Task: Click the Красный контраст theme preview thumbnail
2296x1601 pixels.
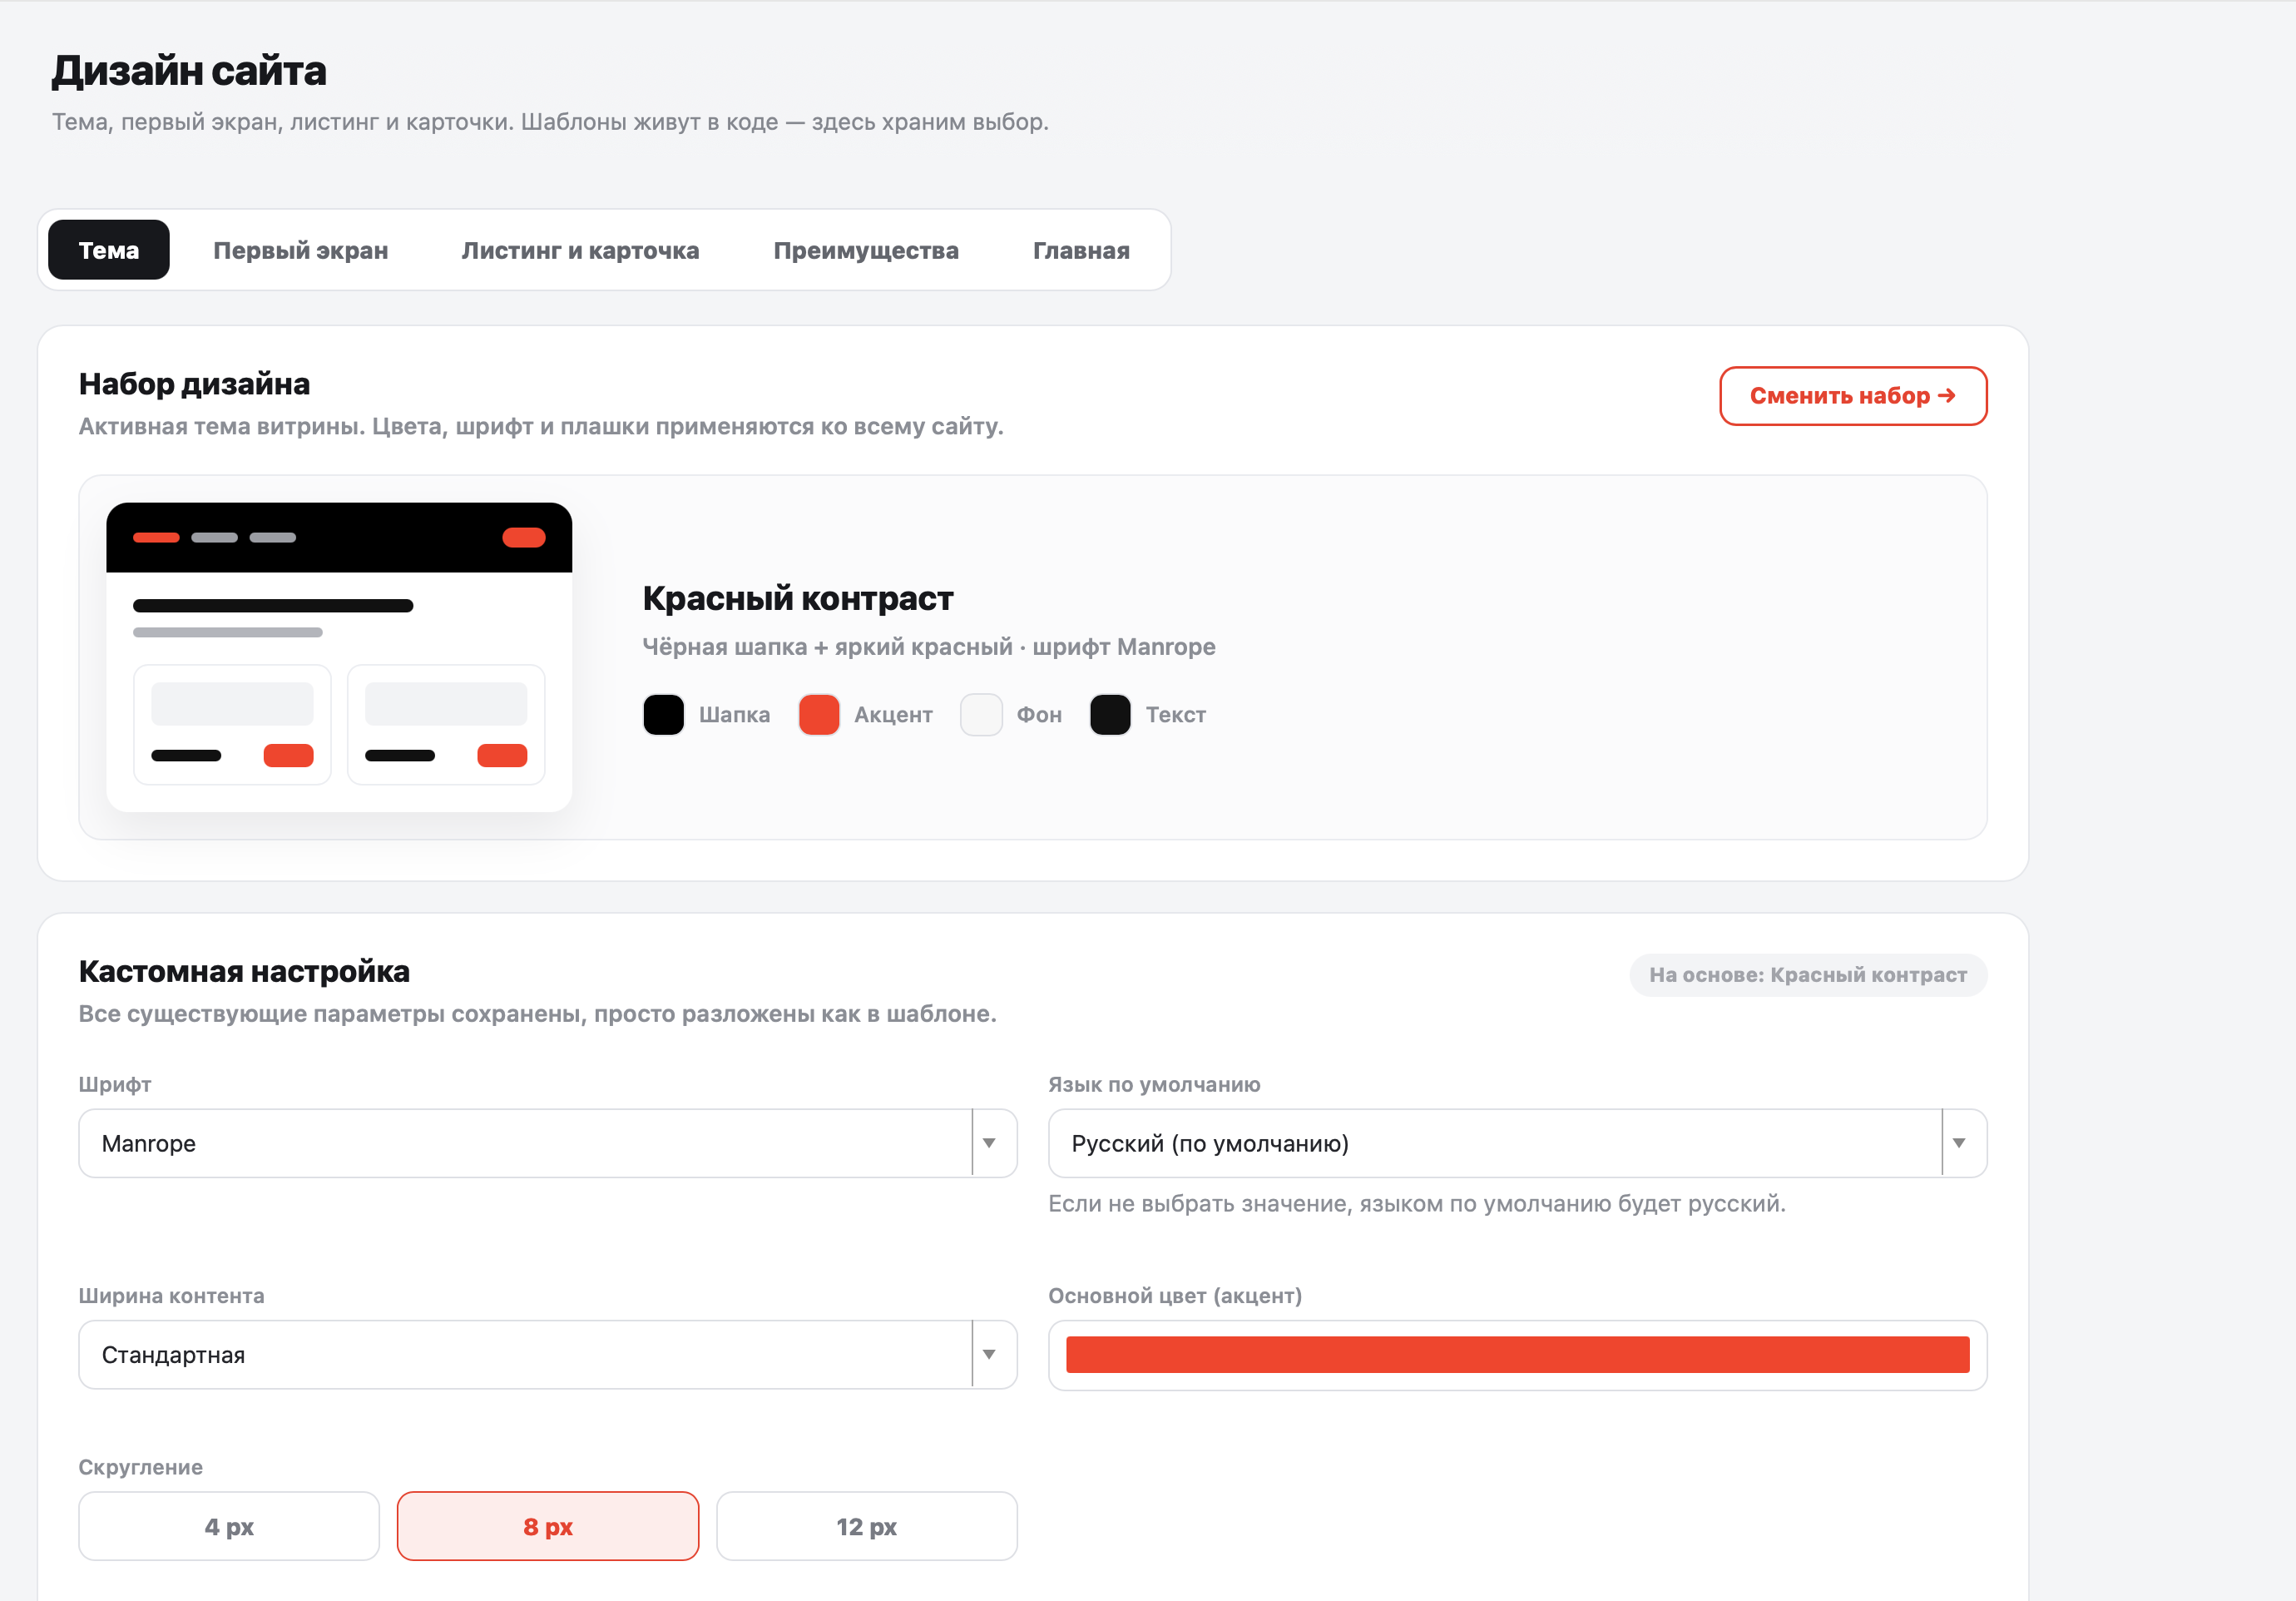Action: coord(339,657)
